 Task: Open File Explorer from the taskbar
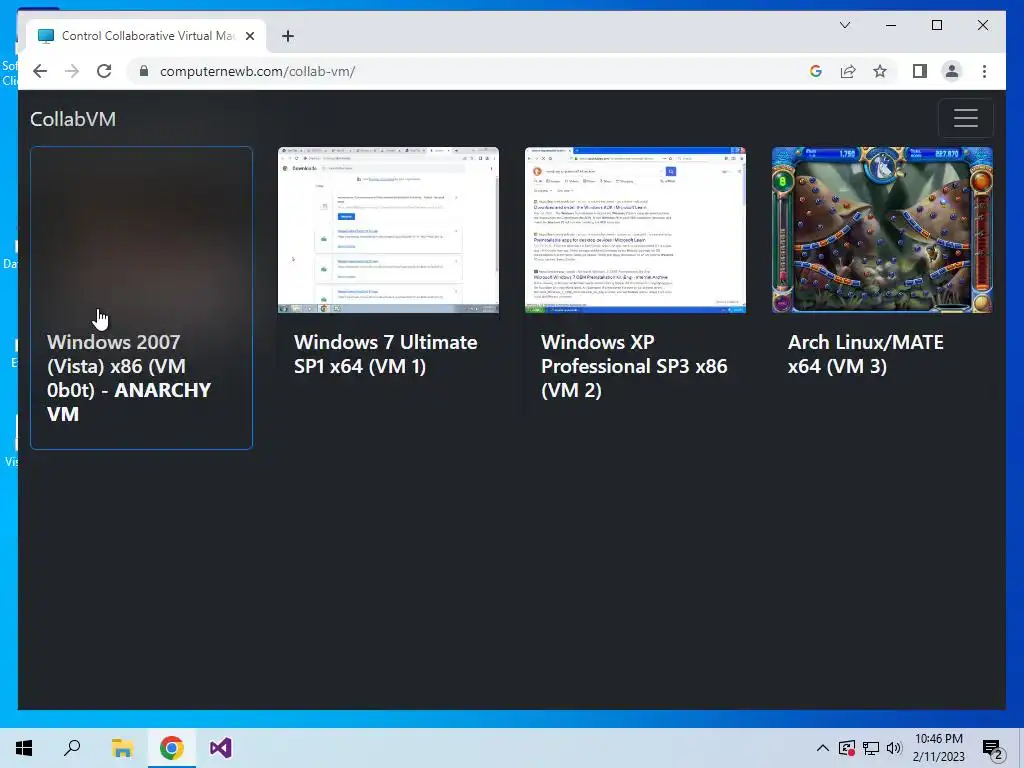(x=122, y=748)
